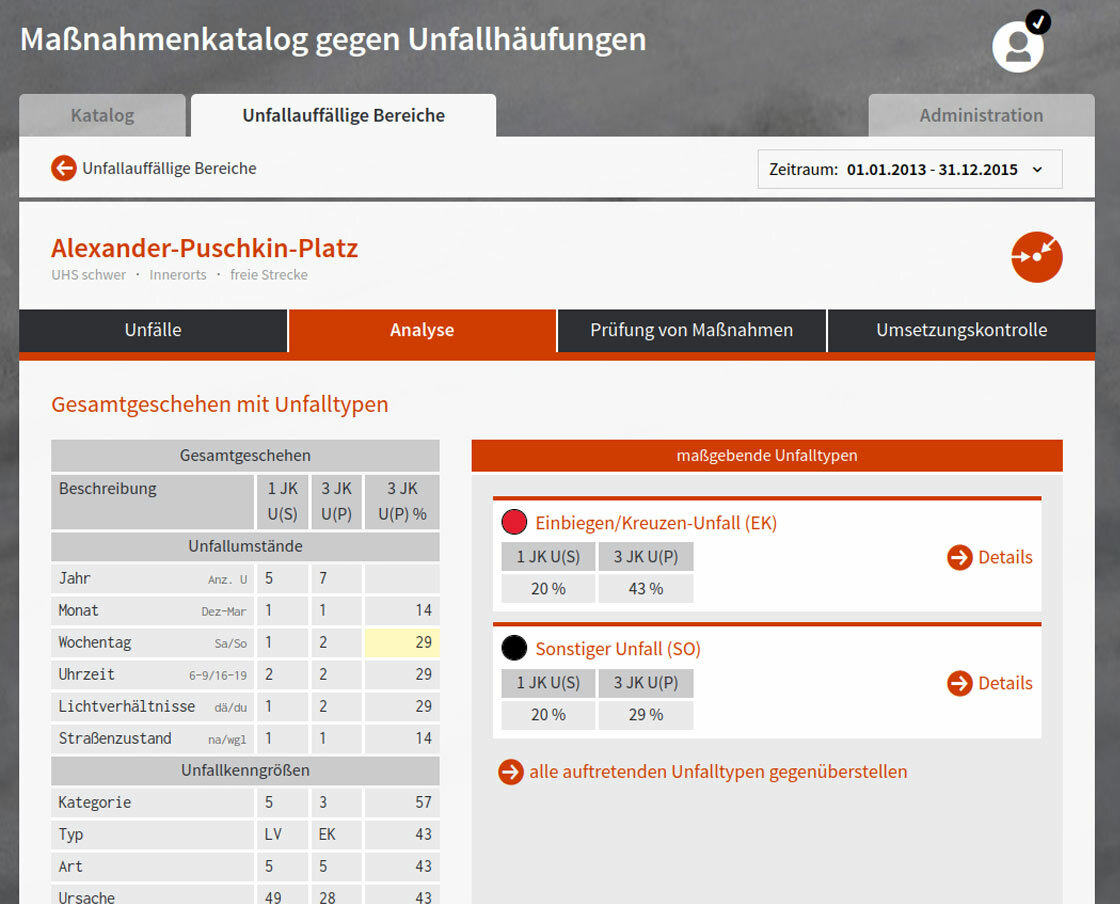This screenshot has height=904, width=1120.
Task: Switch to the Unfälle tab
Action: point(152,330)
